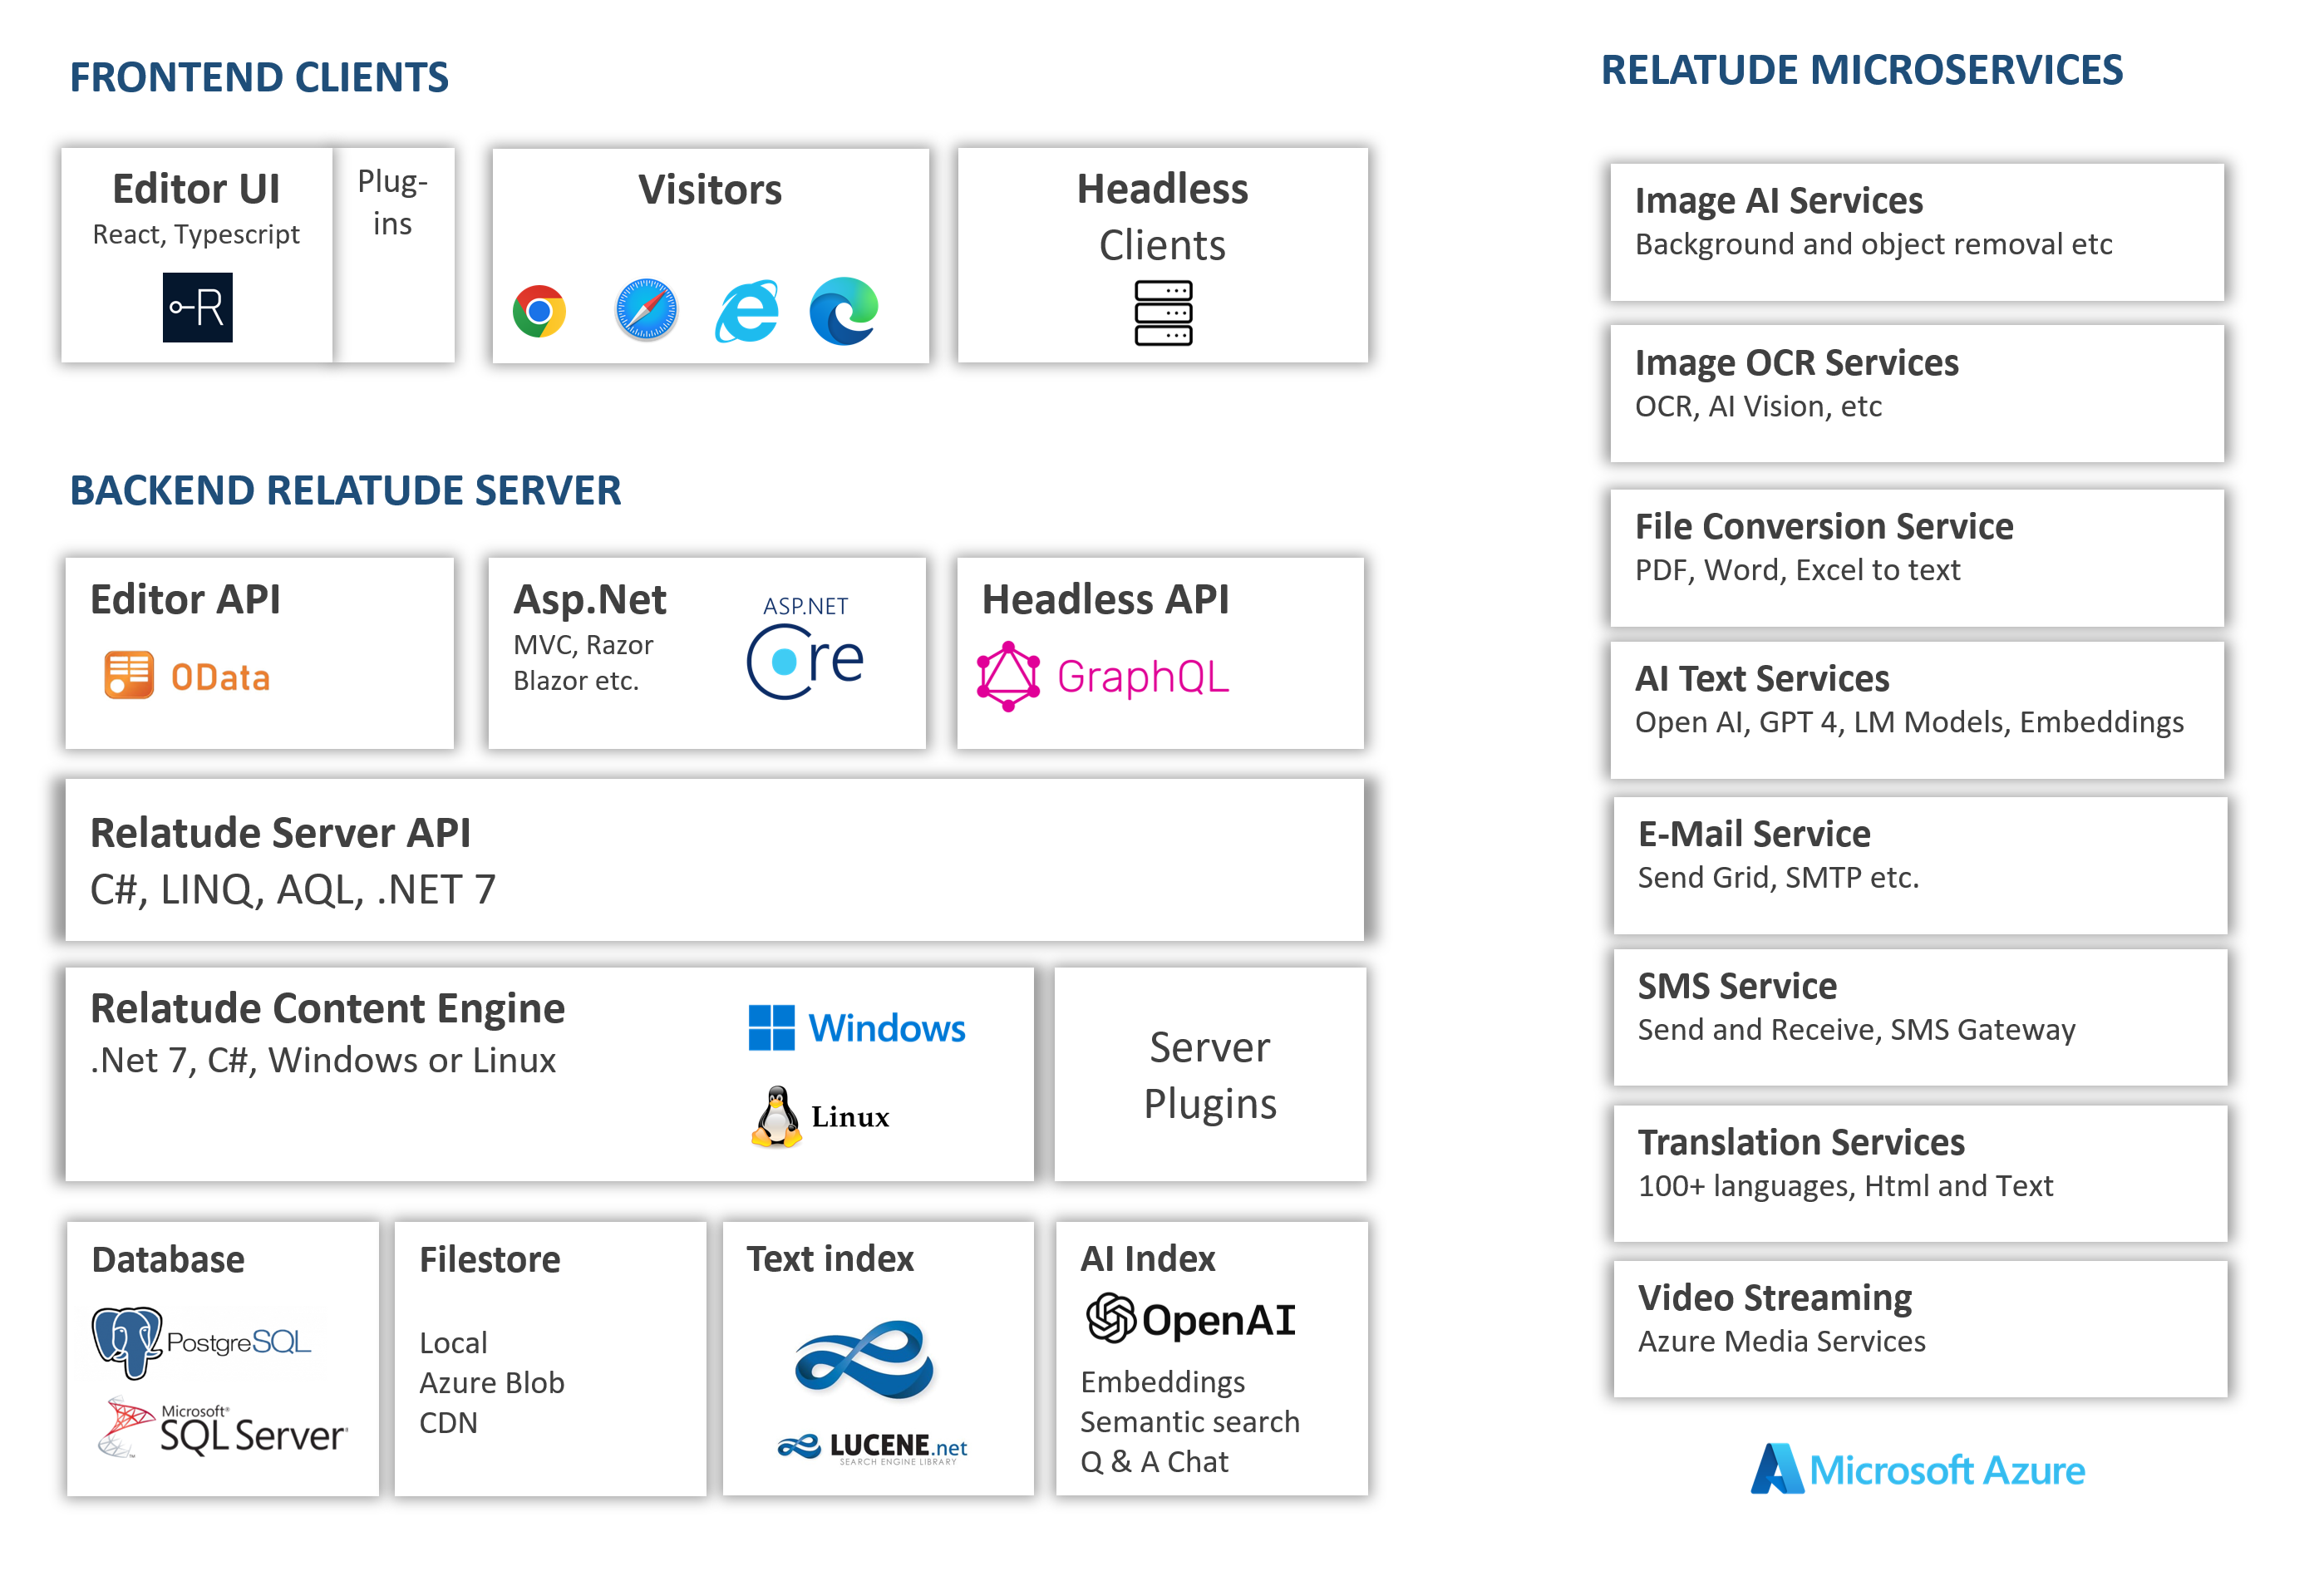Click the Microsoft SQL Server logo
Viewport: 2324px width, 1581px height.
[222, 1428]
